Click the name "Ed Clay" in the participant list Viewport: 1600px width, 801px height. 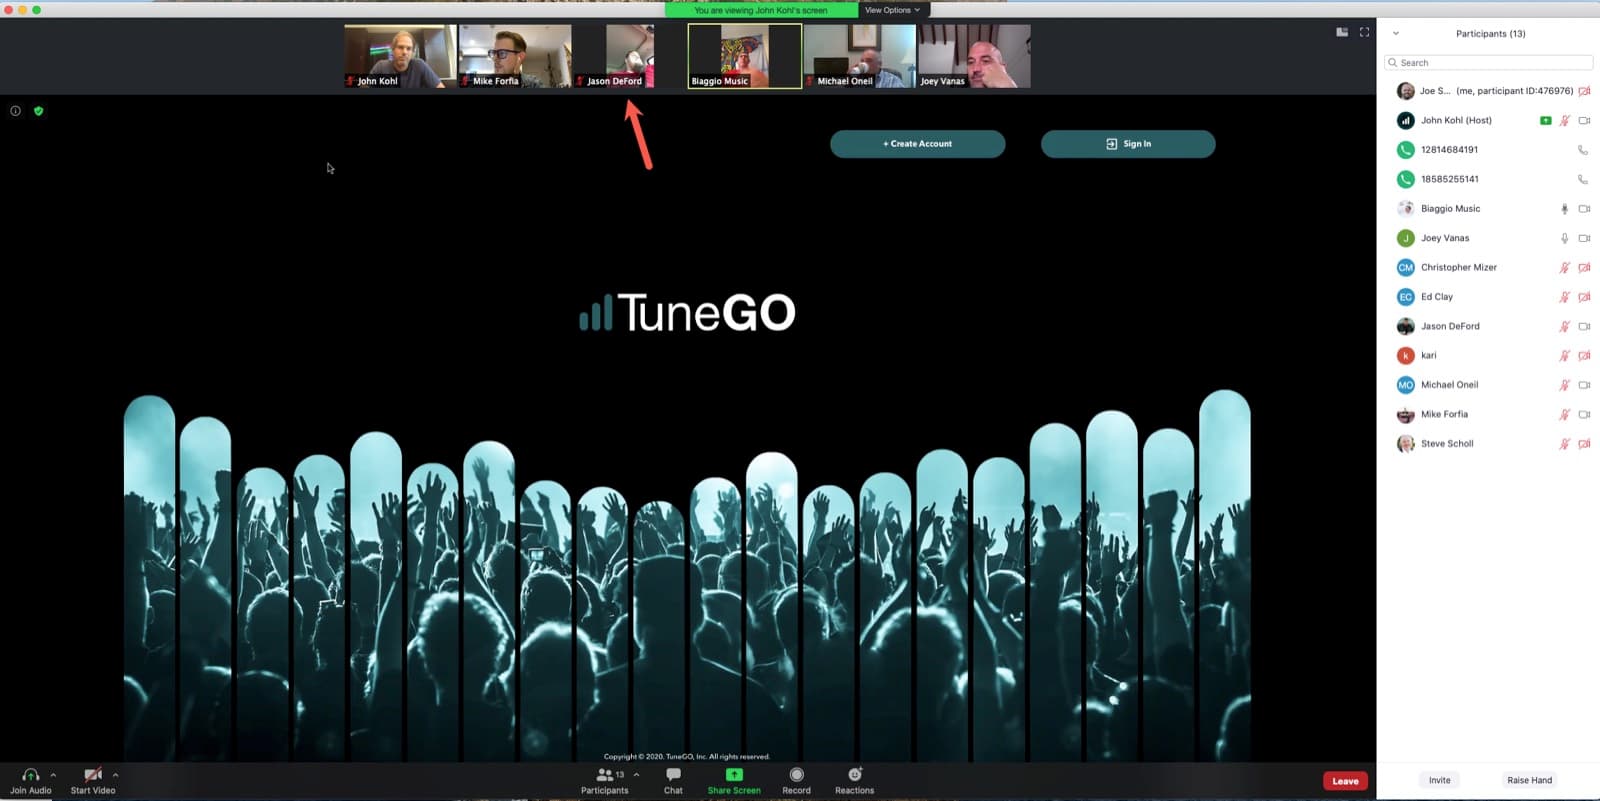coord(1437,297)
